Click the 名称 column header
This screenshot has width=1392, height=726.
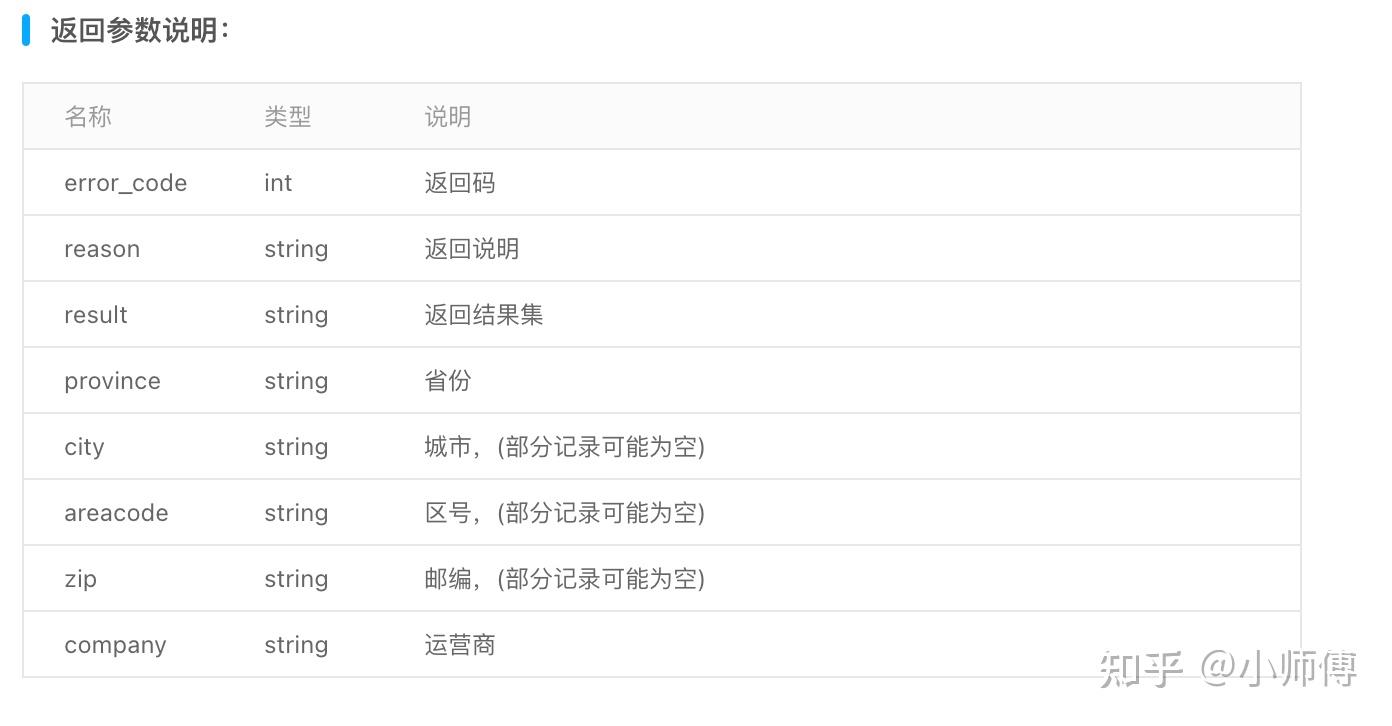click(88, 117)
